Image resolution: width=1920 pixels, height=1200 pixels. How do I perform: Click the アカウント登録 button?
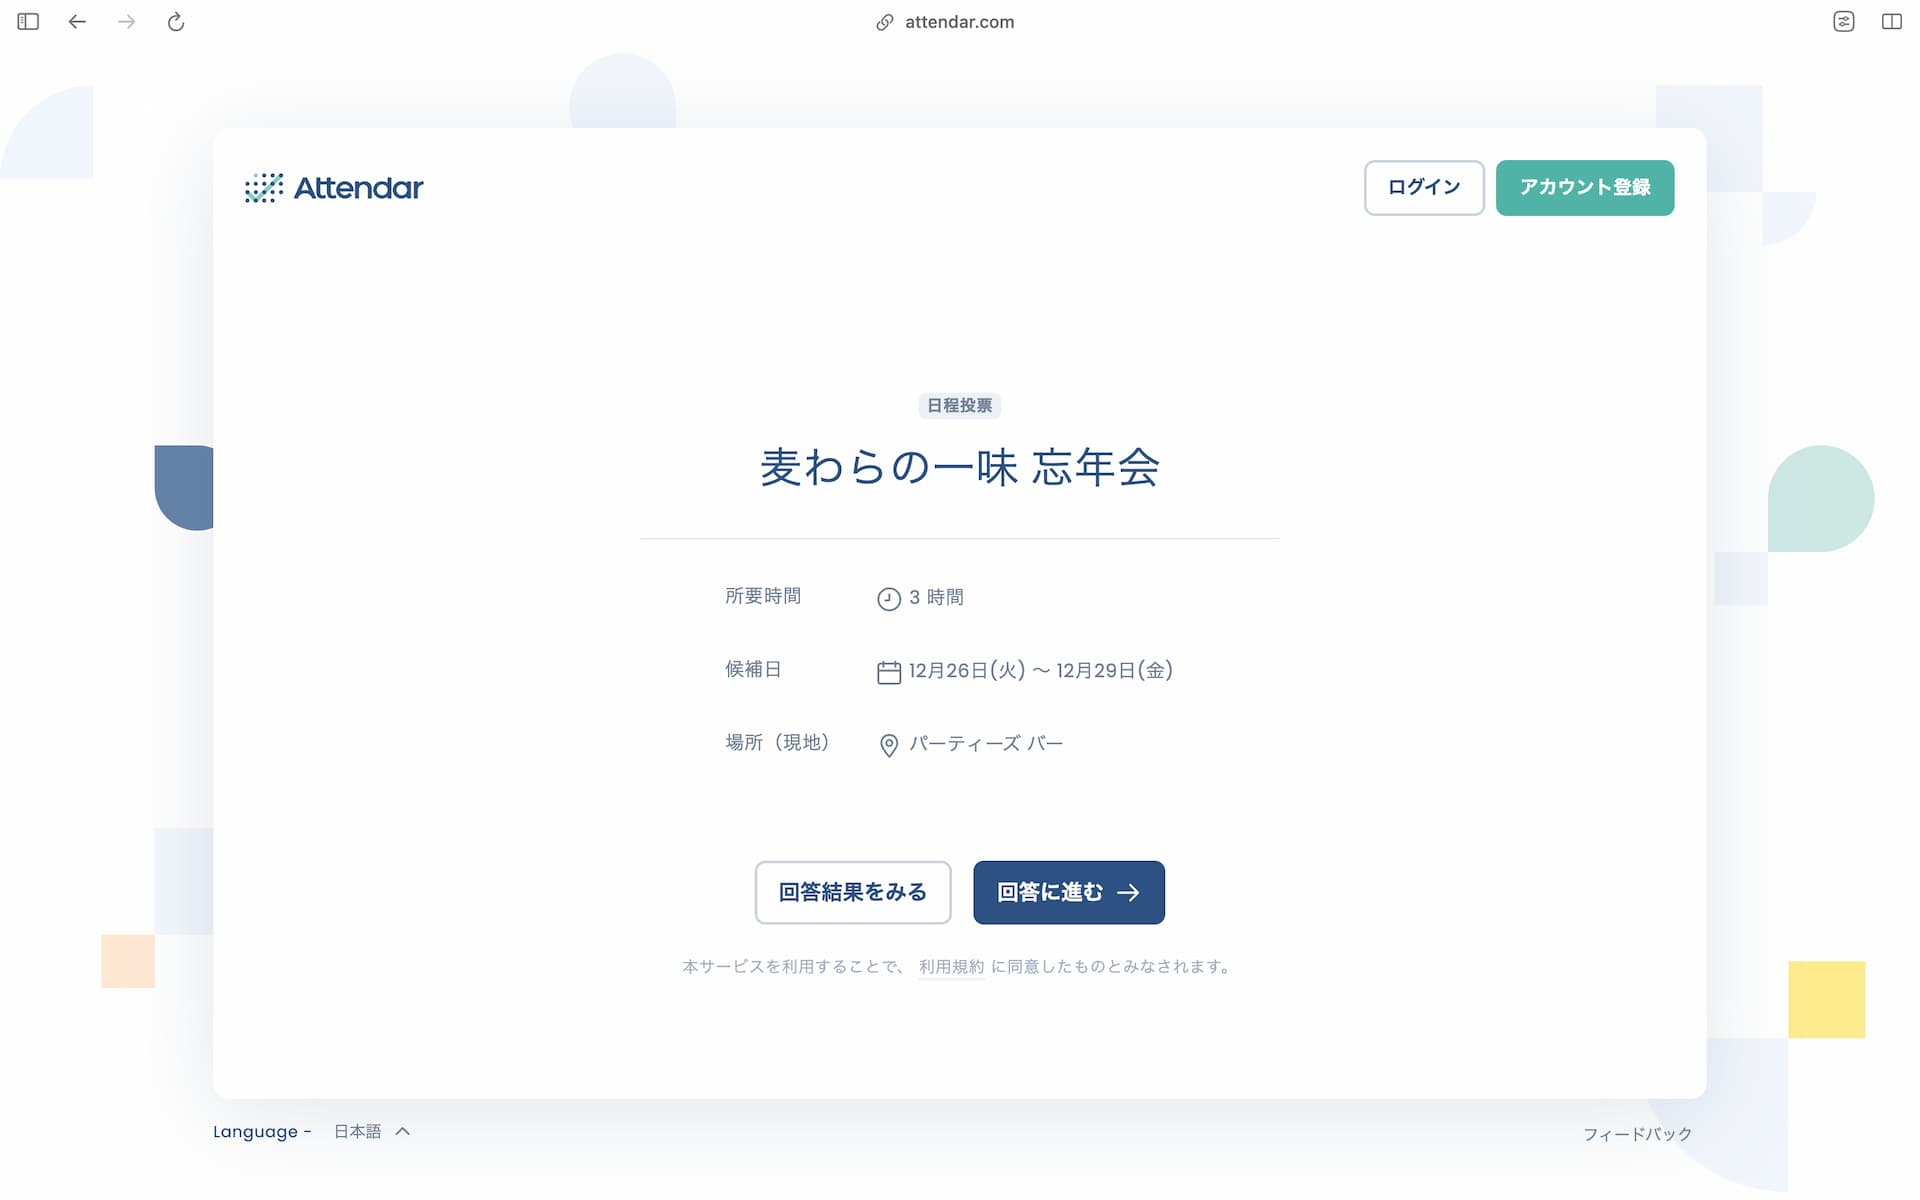coord(1585,188)
